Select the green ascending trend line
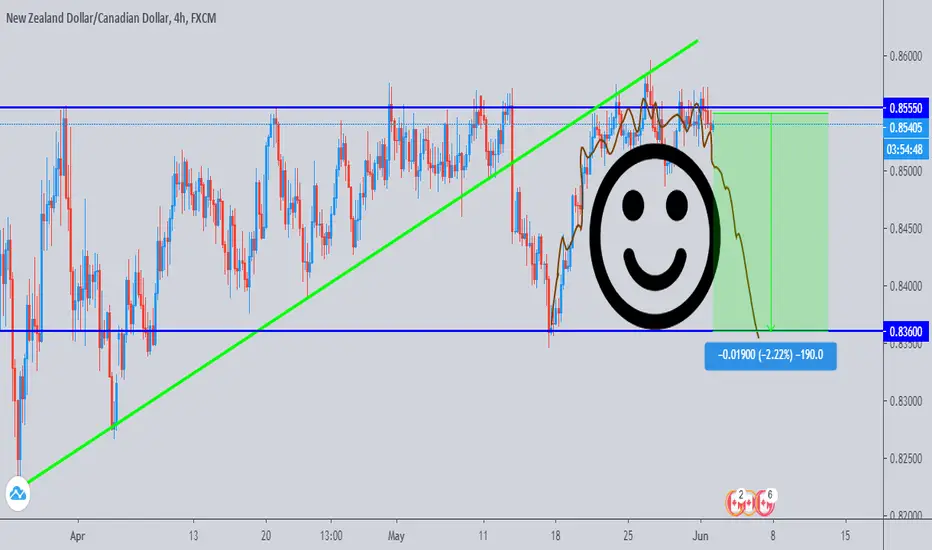The image size is (932, 550). 363,262
